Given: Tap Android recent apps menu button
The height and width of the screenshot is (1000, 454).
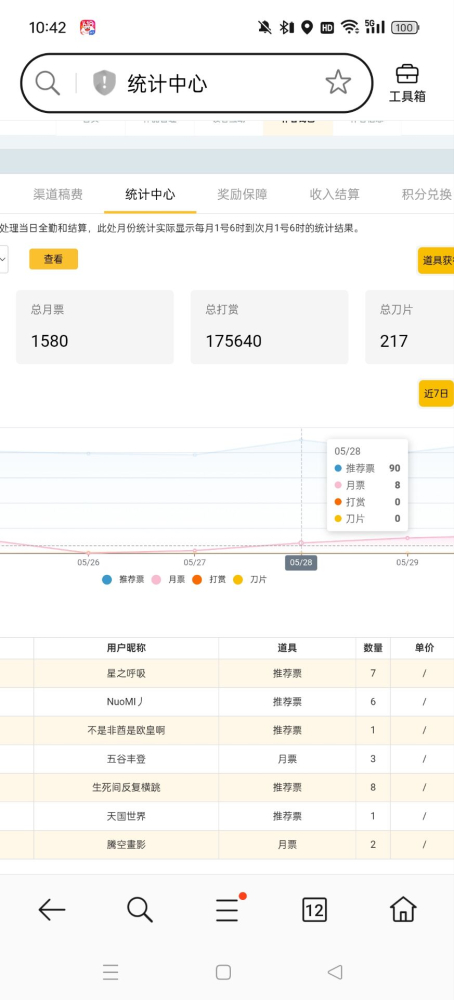Looking at the screenshot, I should coord(110,972).
